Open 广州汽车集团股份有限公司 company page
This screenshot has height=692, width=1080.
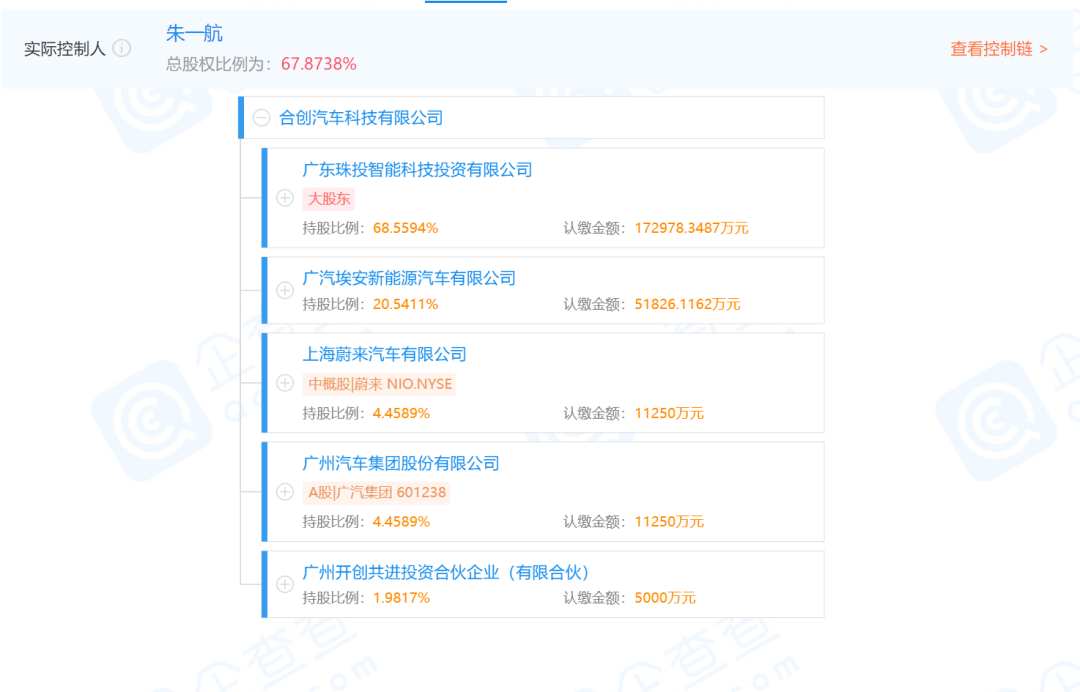tap(401, 463)
